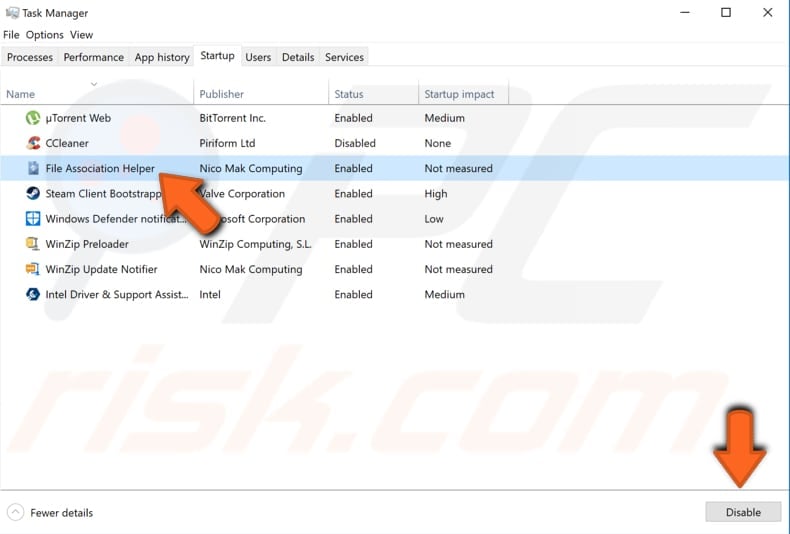Click the CCleaner app icon
Viewport: 790px width, 534px height.
33,143
